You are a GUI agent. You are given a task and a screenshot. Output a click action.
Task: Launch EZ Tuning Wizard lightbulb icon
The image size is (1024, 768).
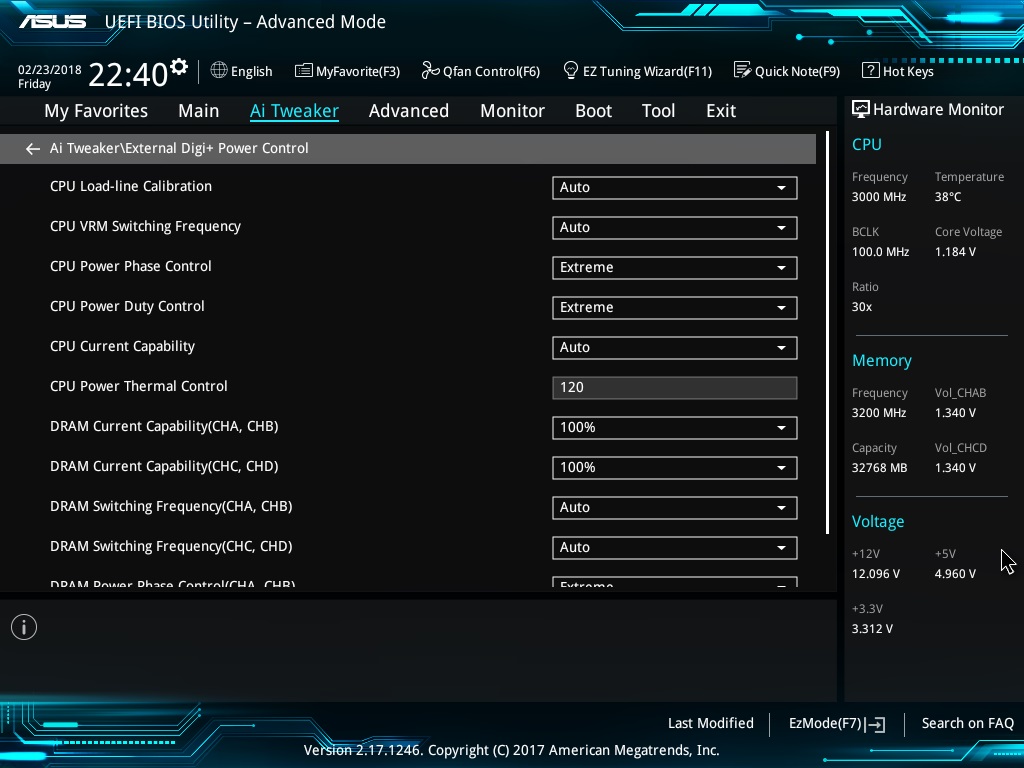tap(570, 70)
